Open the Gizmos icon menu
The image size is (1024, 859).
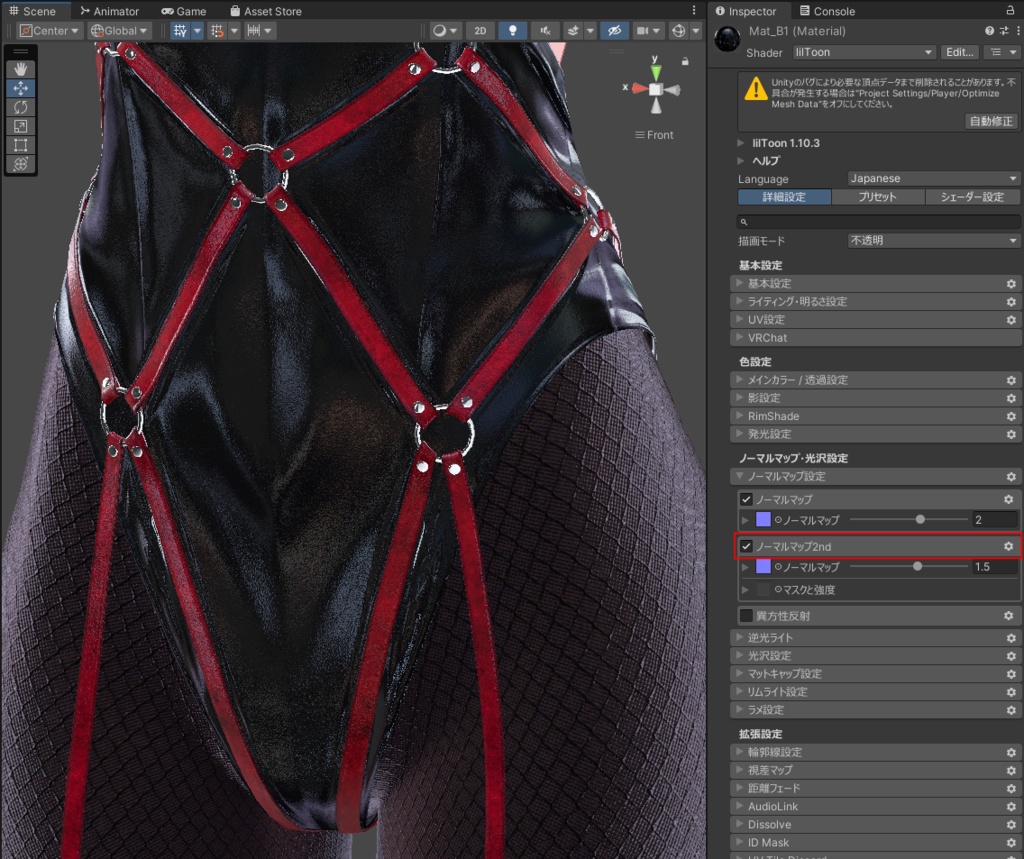679,31
